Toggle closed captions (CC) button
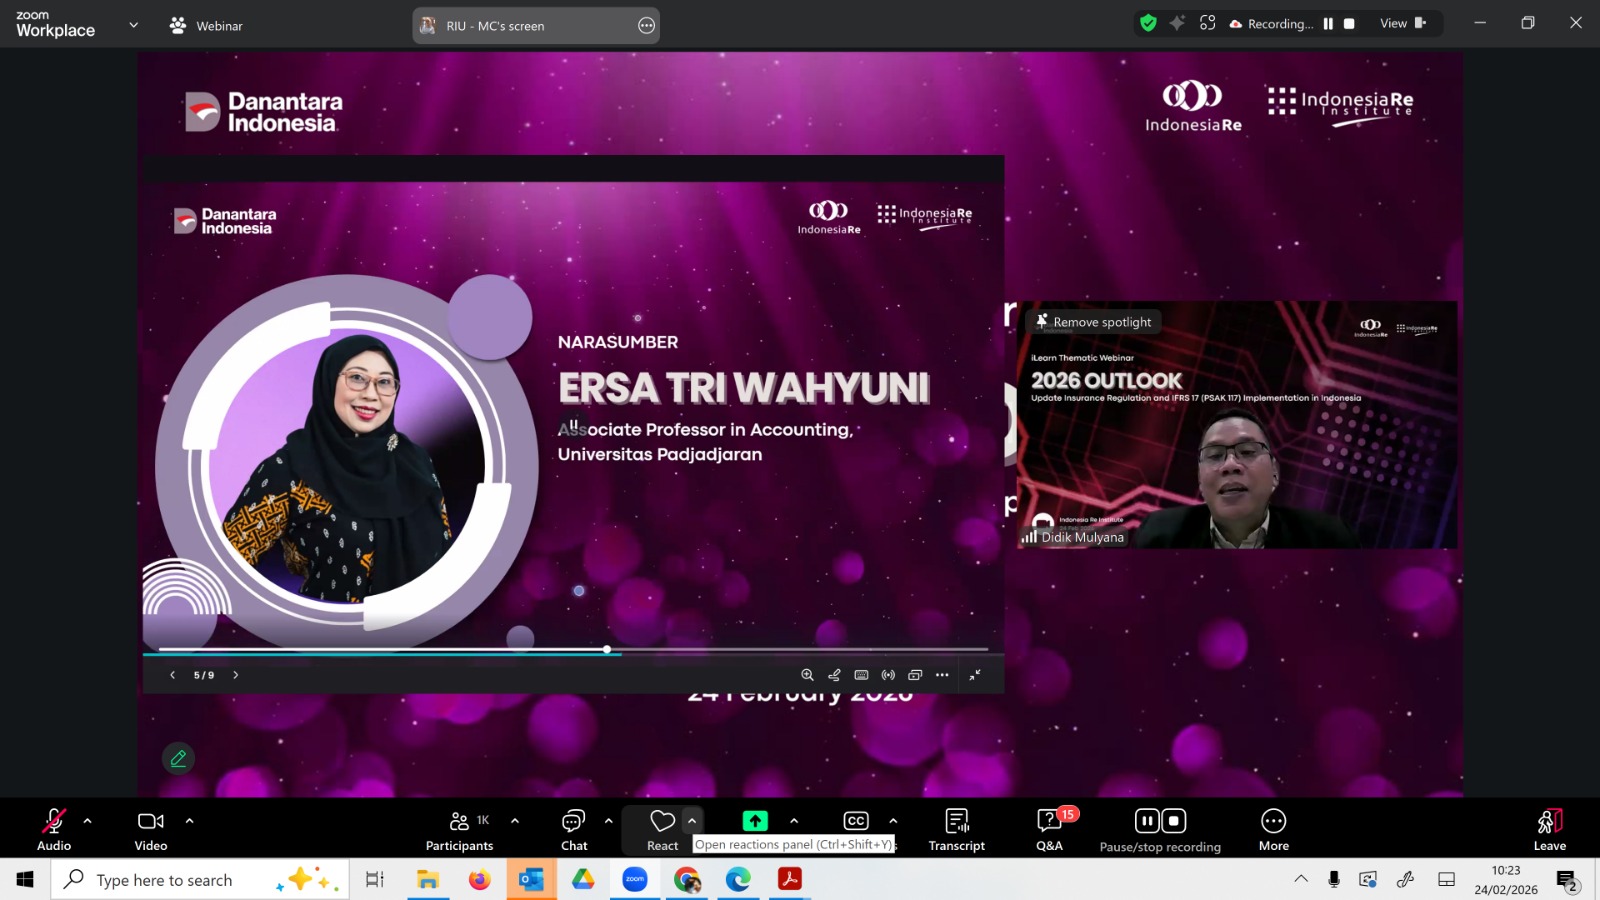 coord(856,822)
